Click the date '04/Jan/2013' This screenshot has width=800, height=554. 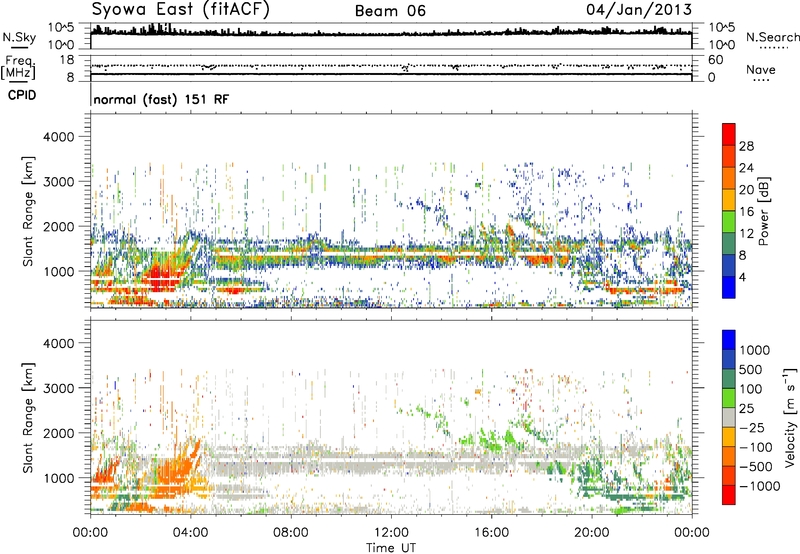tap(639, 10)
